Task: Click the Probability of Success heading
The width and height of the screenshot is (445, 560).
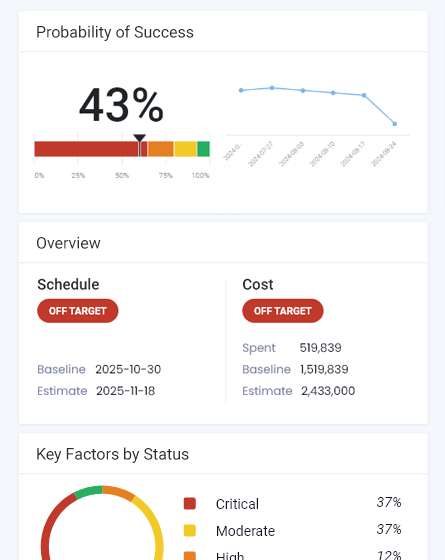Action: (x=115, y=32)
